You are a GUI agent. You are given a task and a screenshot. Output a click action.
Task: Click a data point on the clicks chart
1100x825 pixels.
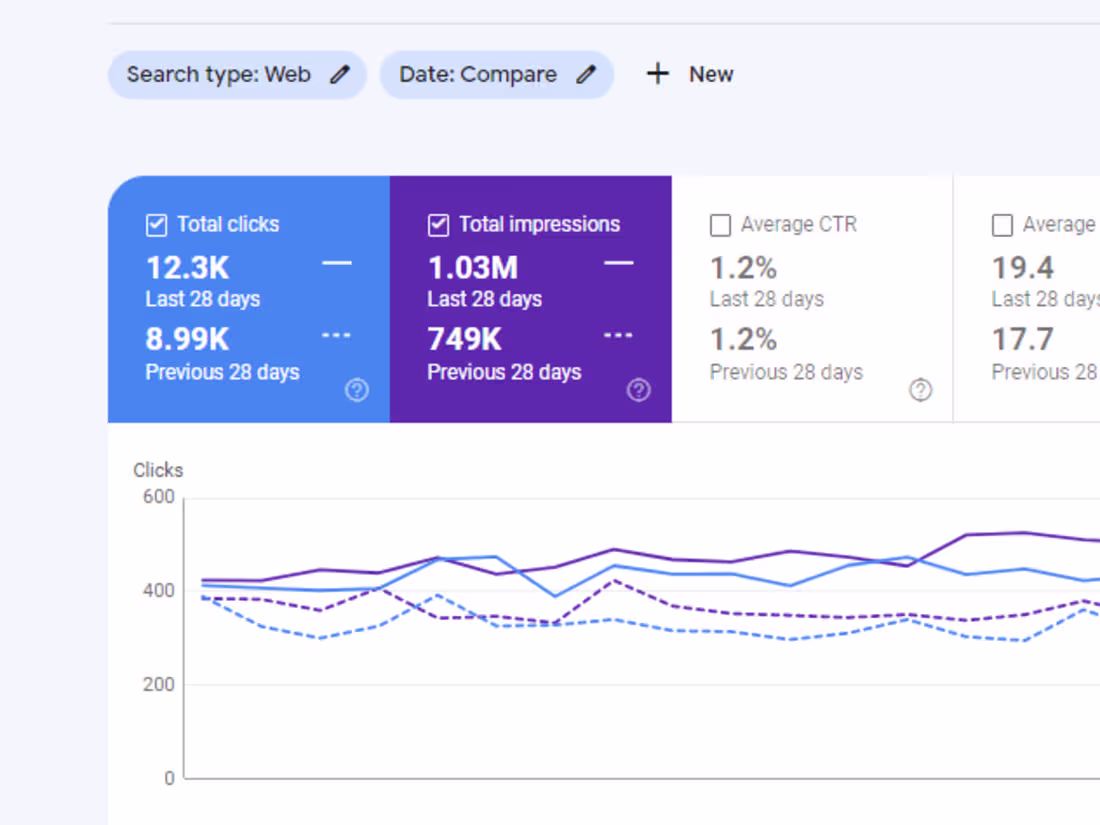(x=611, y=549)
